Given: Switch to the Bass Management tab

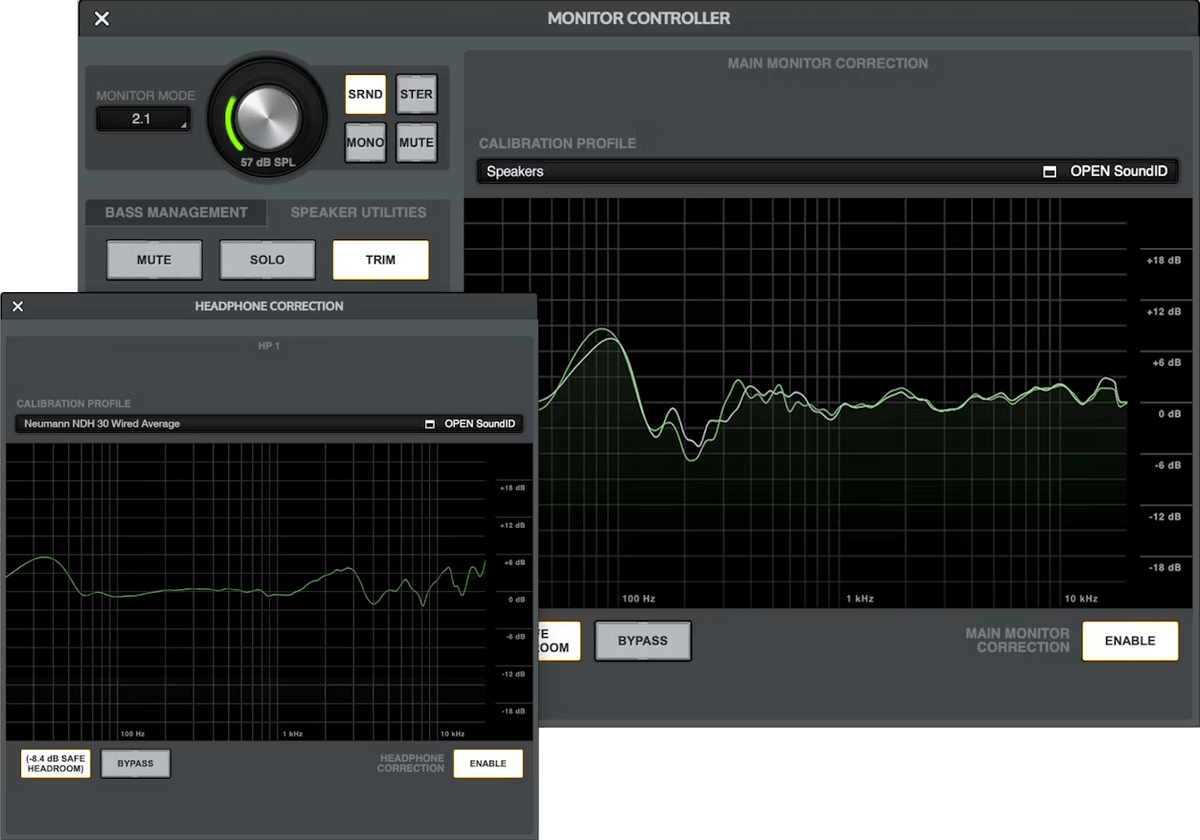Looking at the screenshot, I should (176, 213).
